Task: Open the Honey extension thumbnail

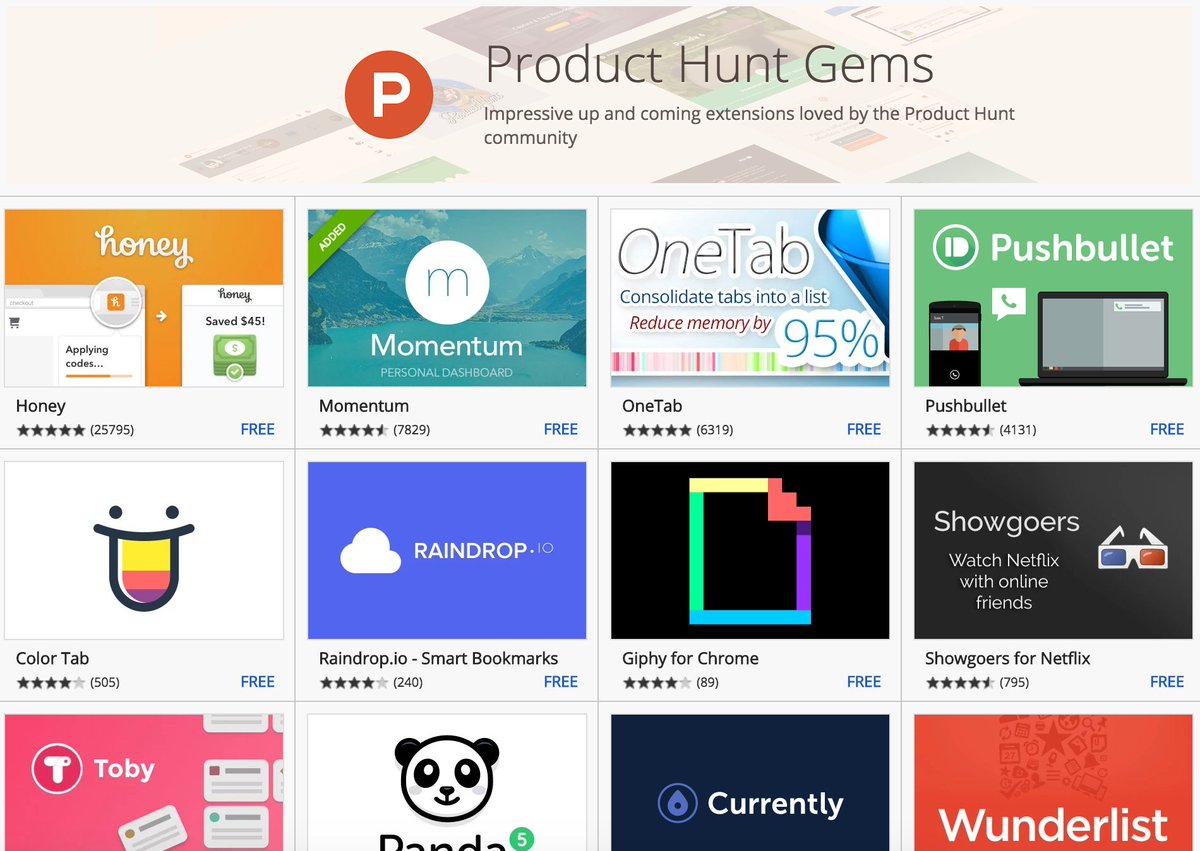Action: coord(144,298)
